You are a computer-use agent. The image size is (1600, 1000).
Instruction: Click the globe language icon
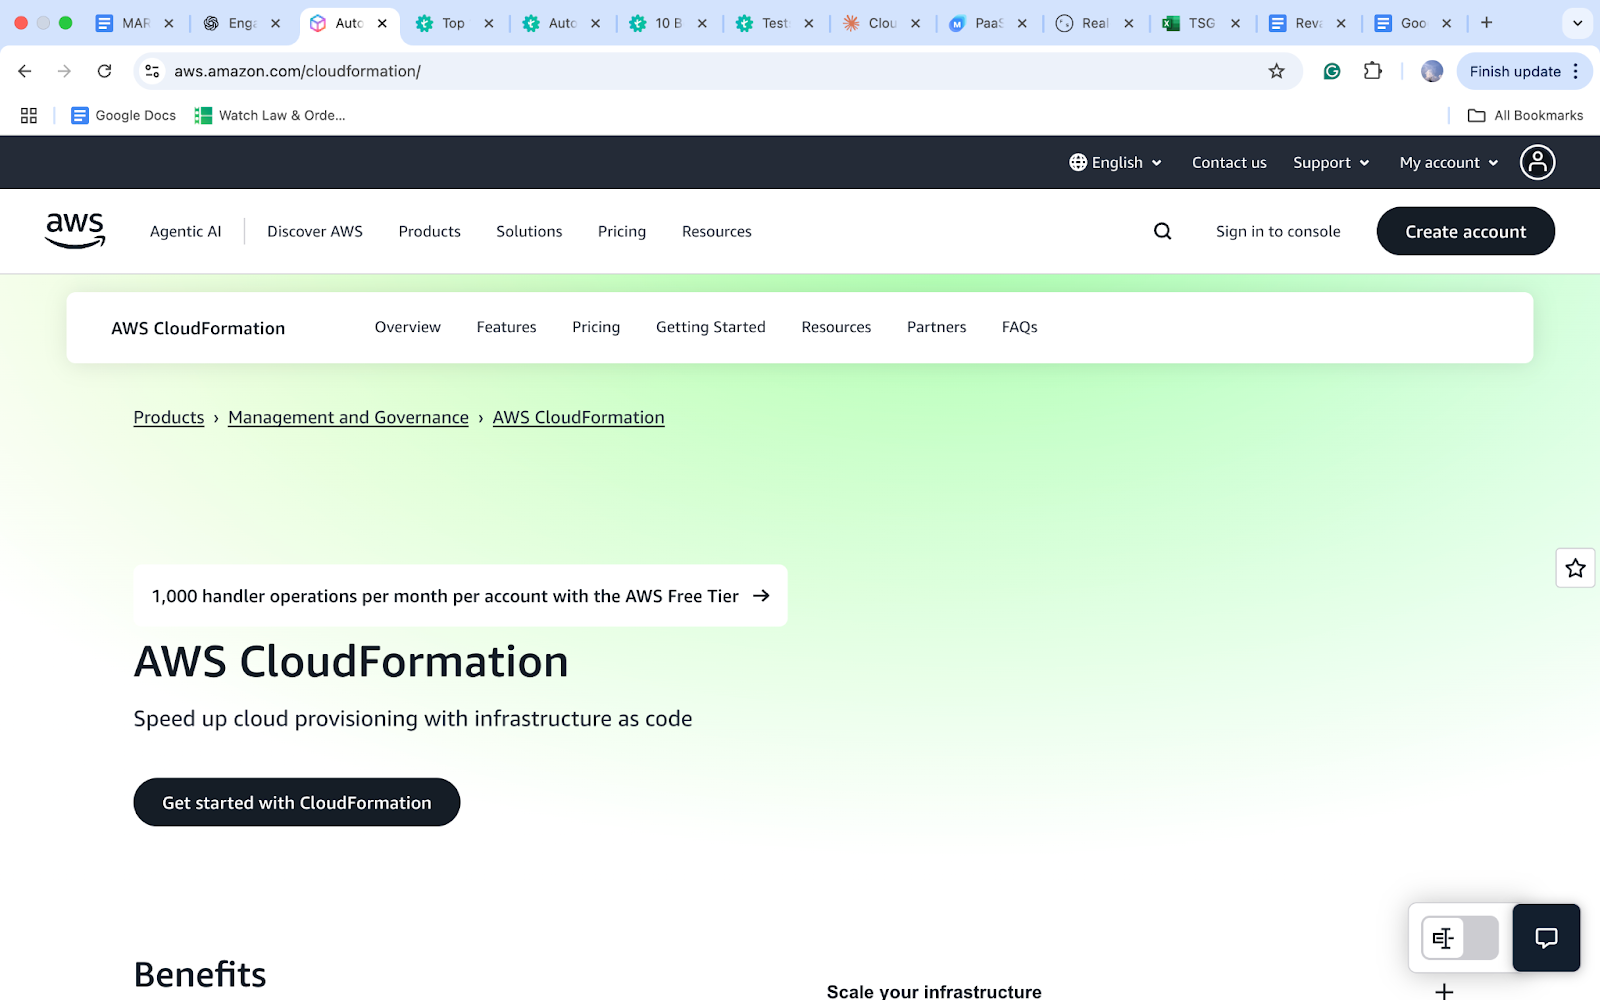pyautogui.click(x=1078, y=162)
